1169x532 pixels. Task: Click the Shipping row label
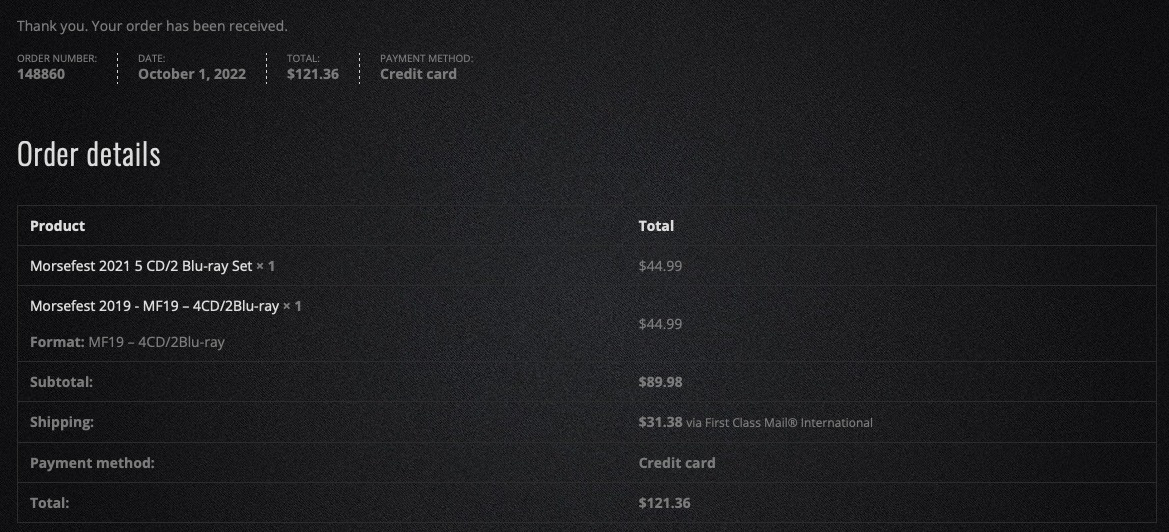[61, 422]
